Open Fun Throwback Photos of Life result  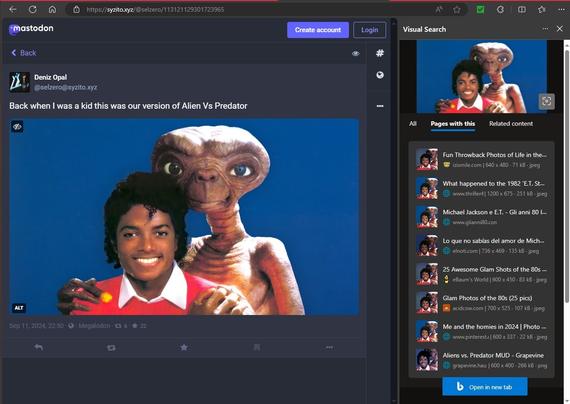[x=481, y=159]
